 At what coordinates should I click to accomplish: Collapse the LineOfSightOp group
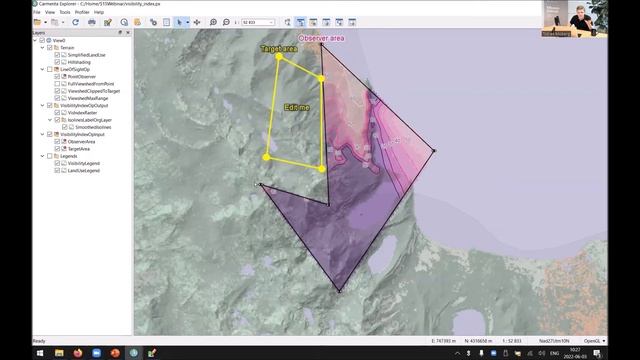point(42,69)
